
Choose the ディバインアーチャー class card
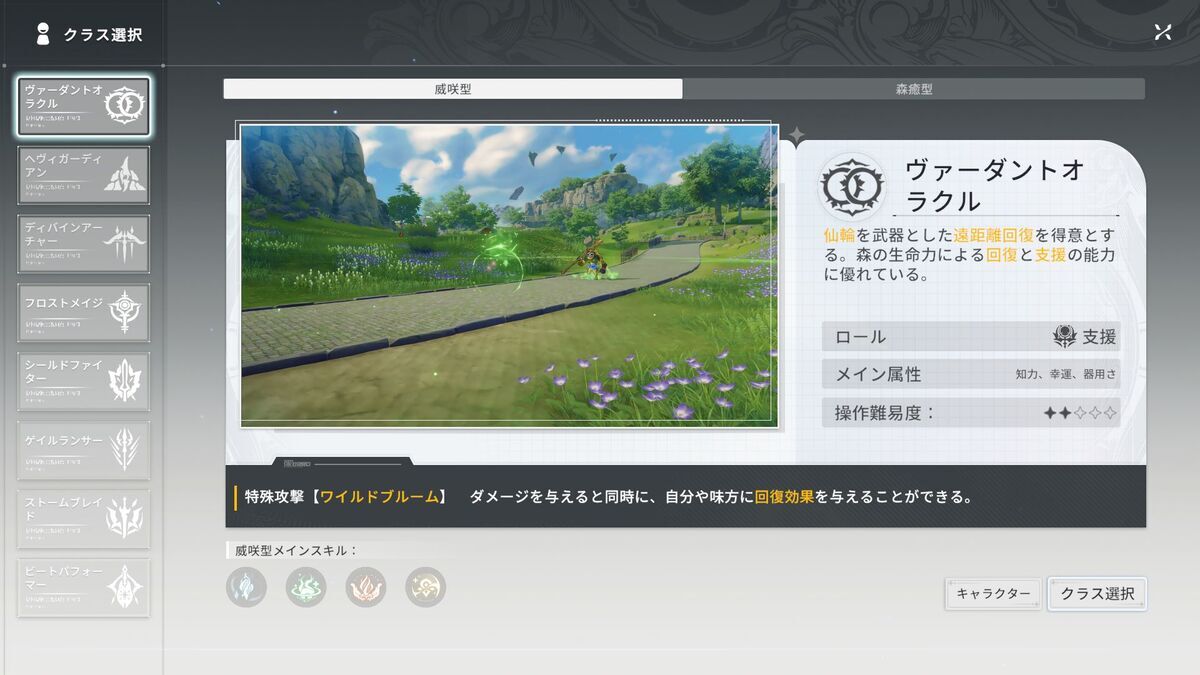point(84,244)
